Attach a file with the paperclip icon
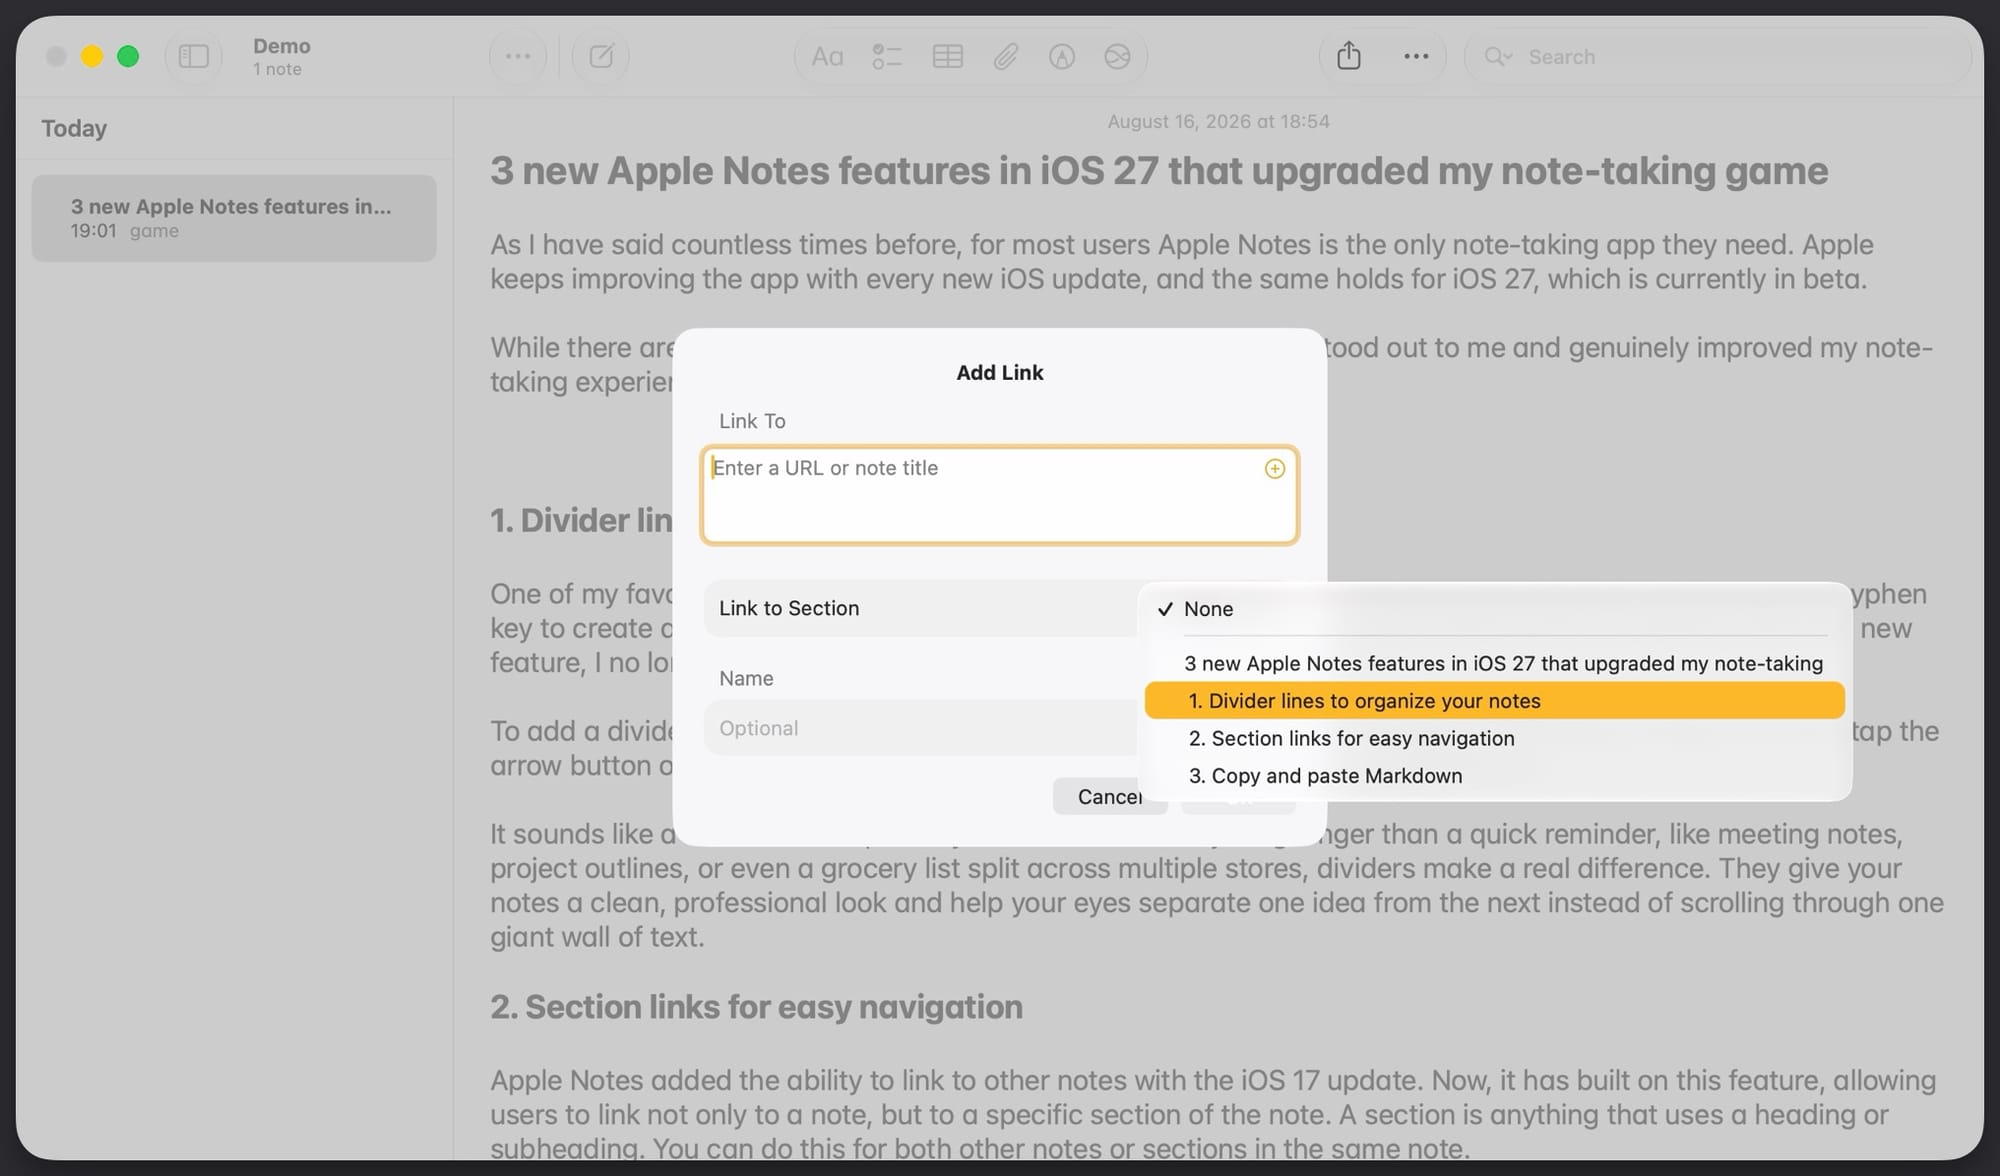 coord(1005,57)
